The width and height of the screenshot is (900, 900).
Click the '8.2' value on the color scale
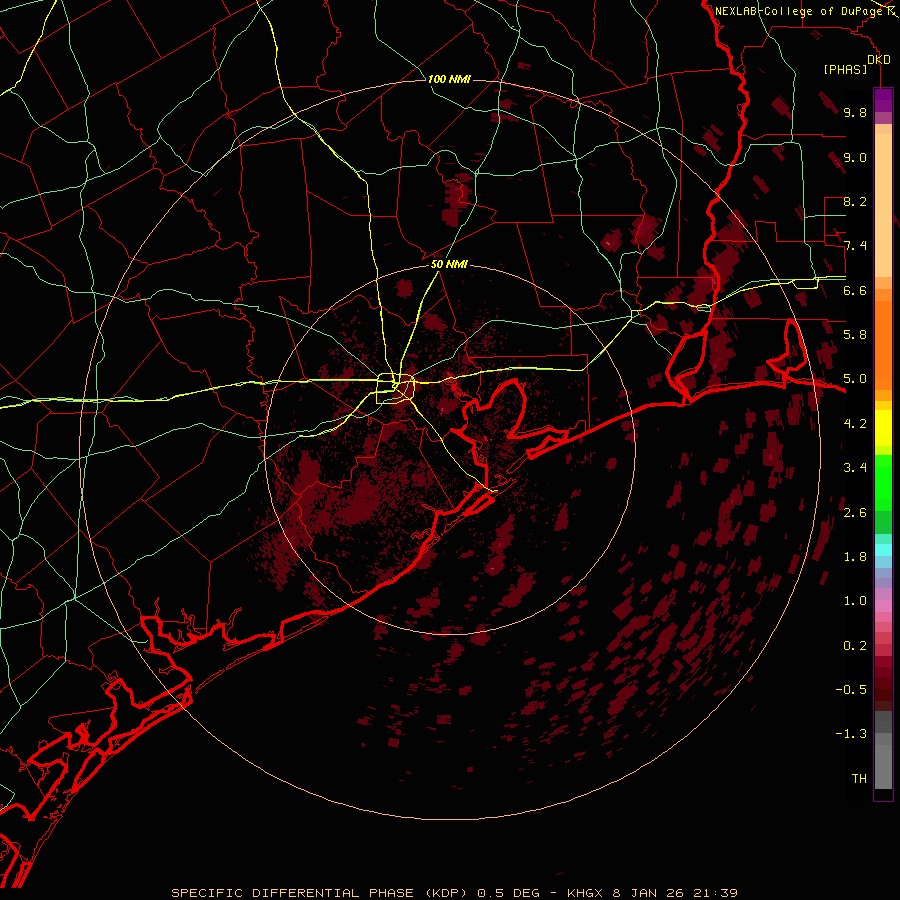855,201
